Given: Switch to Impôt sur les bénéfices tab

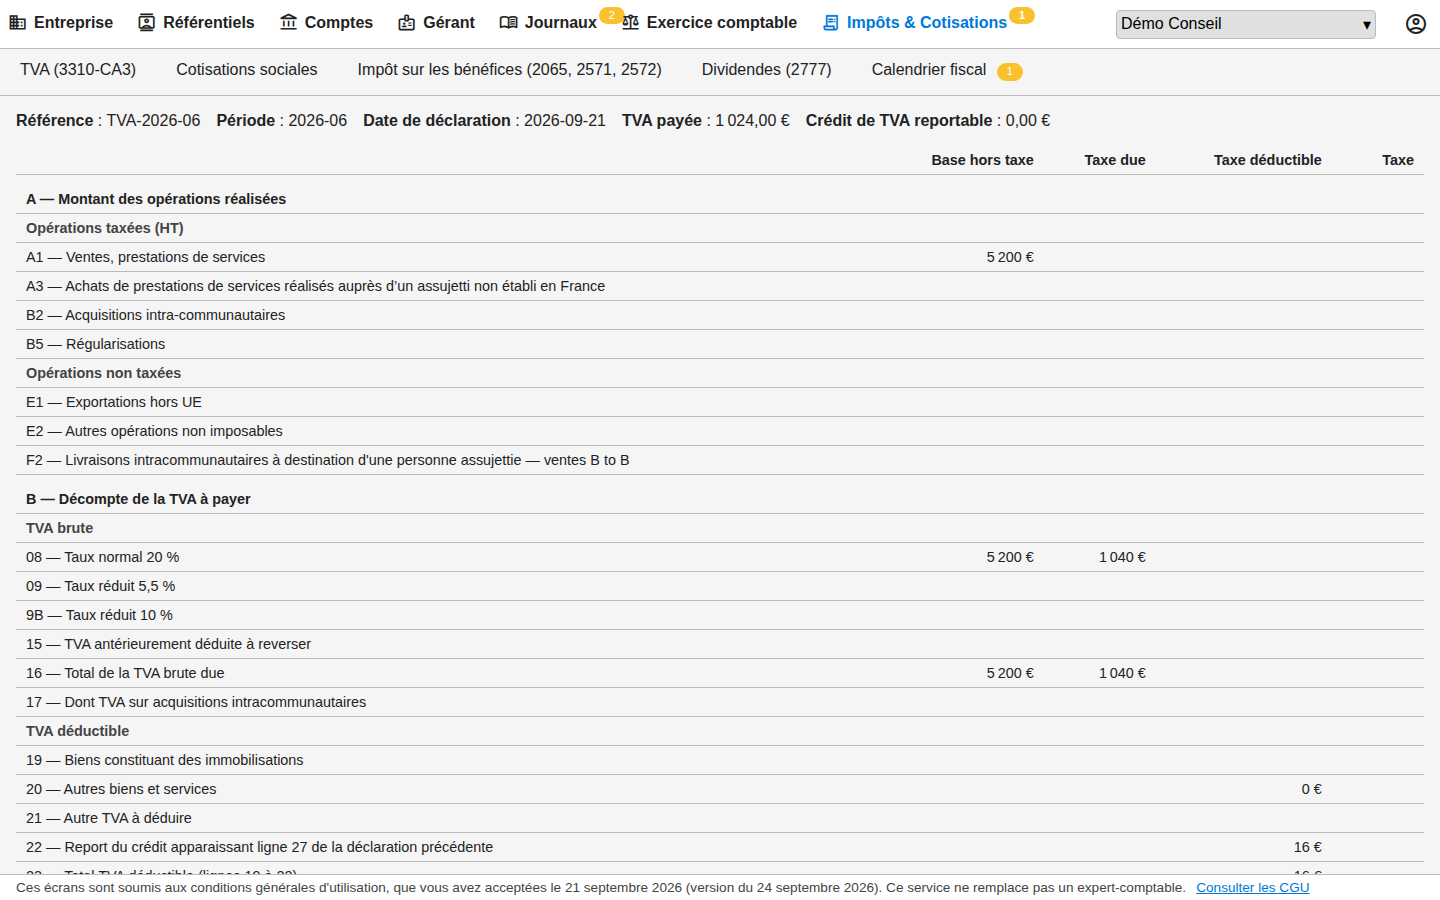Looking at the screenshot, I should [510, 70].
